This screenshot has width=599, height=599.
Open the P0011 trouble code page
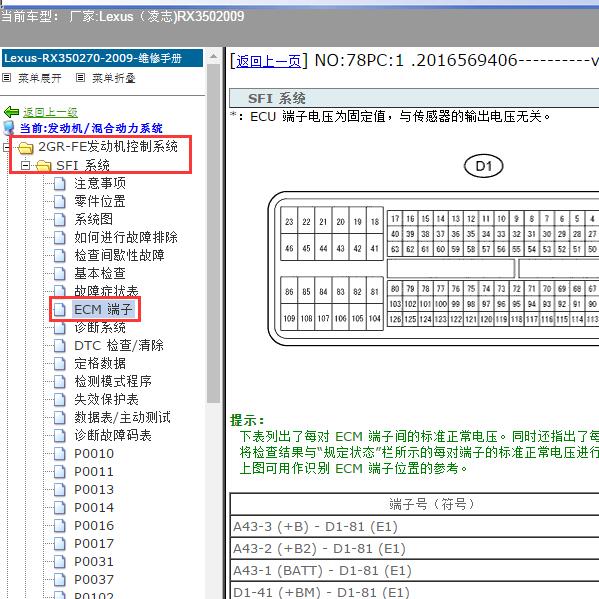click(94, 471)
